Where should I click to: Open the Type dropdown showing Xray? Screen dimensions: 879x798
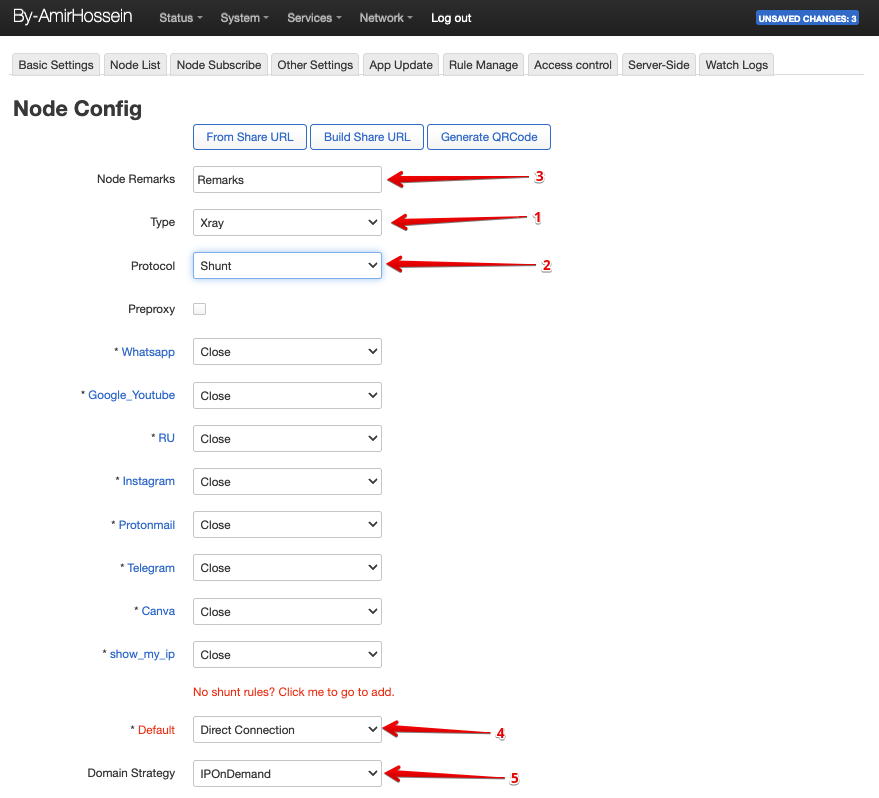click(x=287, y=223)
